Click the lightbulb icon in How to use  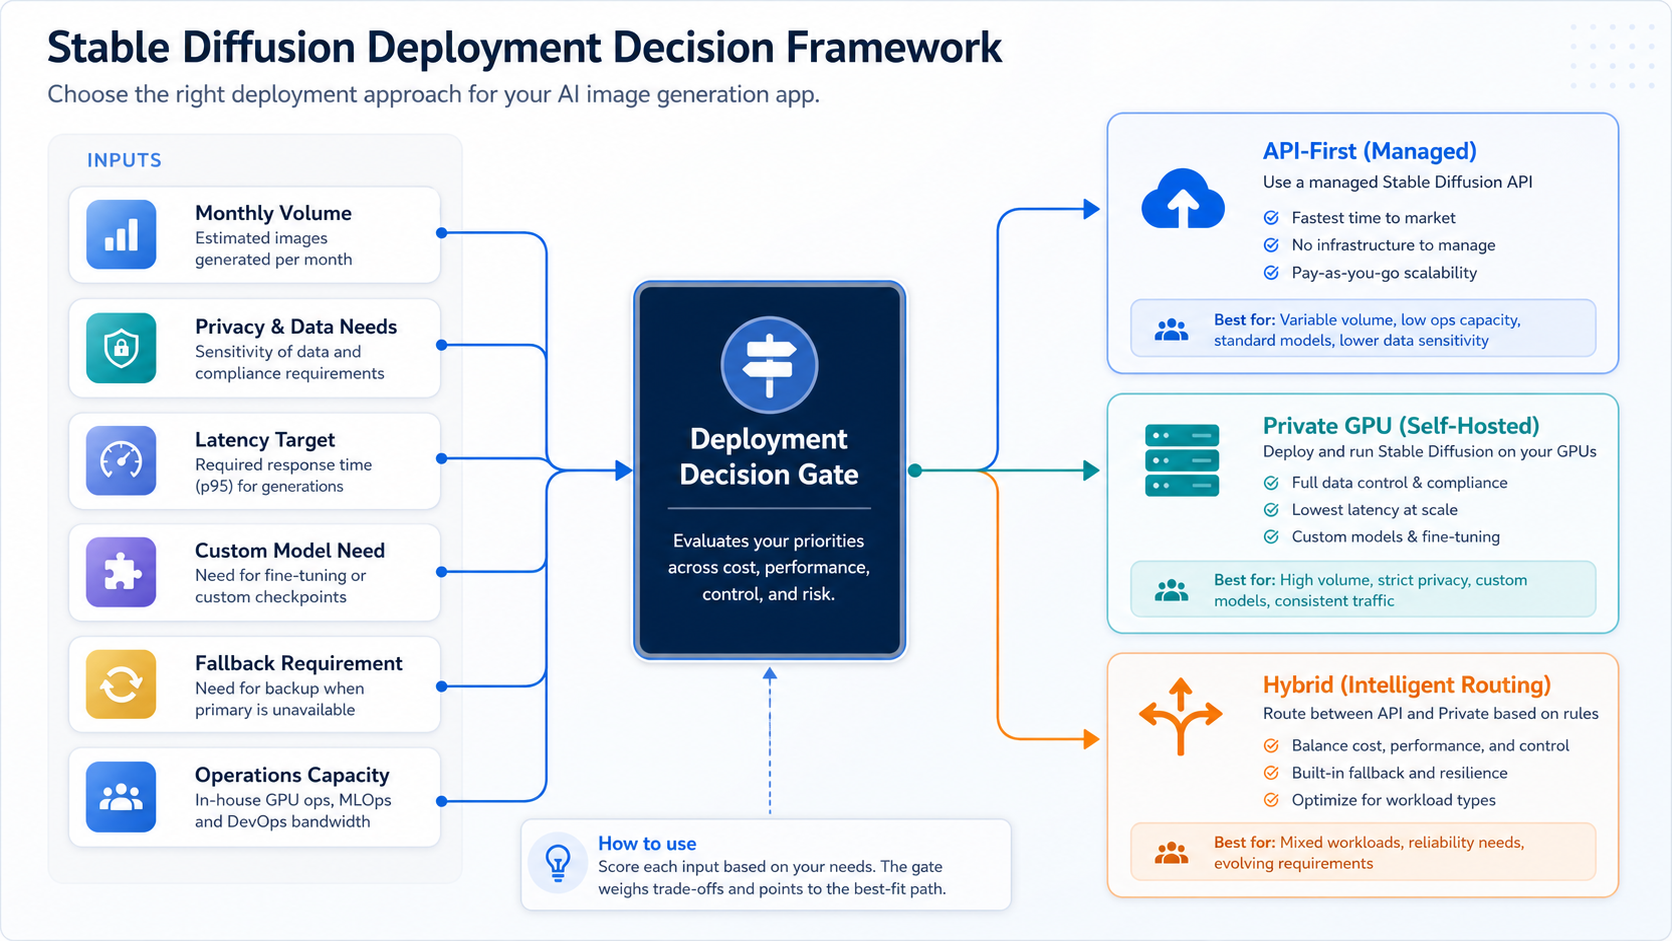[558, 862]
